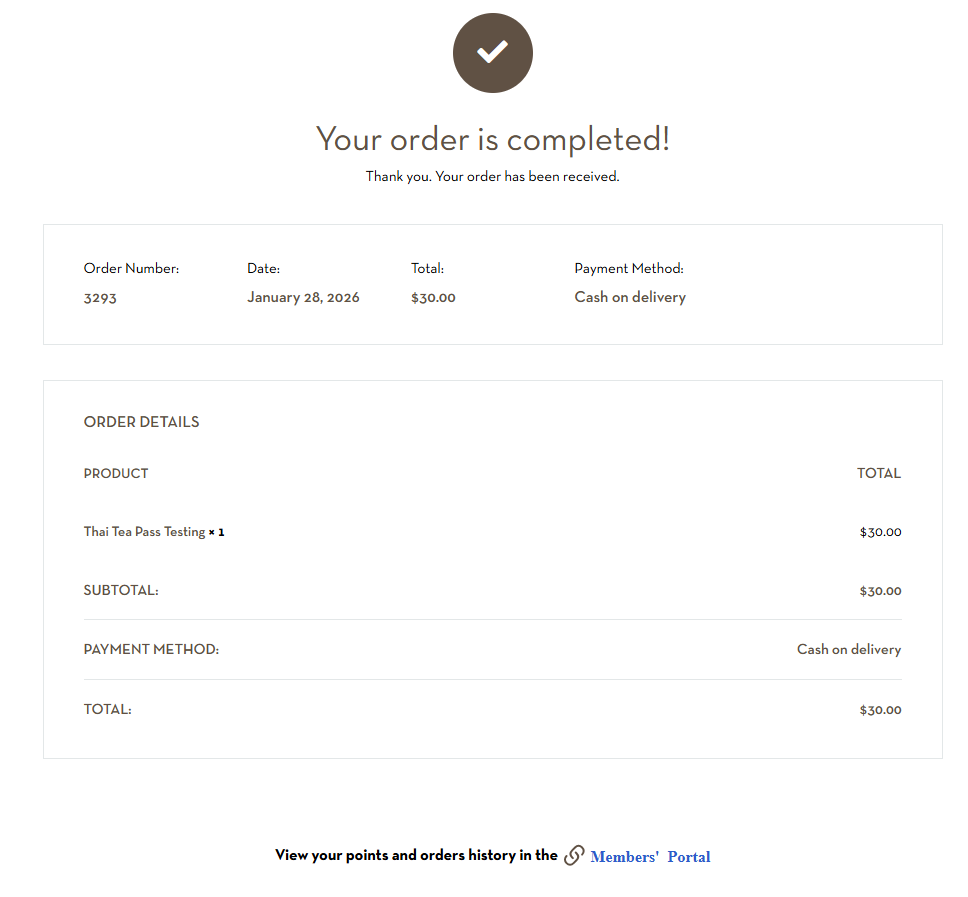Click the product quantity × 1
The height and width of the screenshot is (897, 968).
217,532
